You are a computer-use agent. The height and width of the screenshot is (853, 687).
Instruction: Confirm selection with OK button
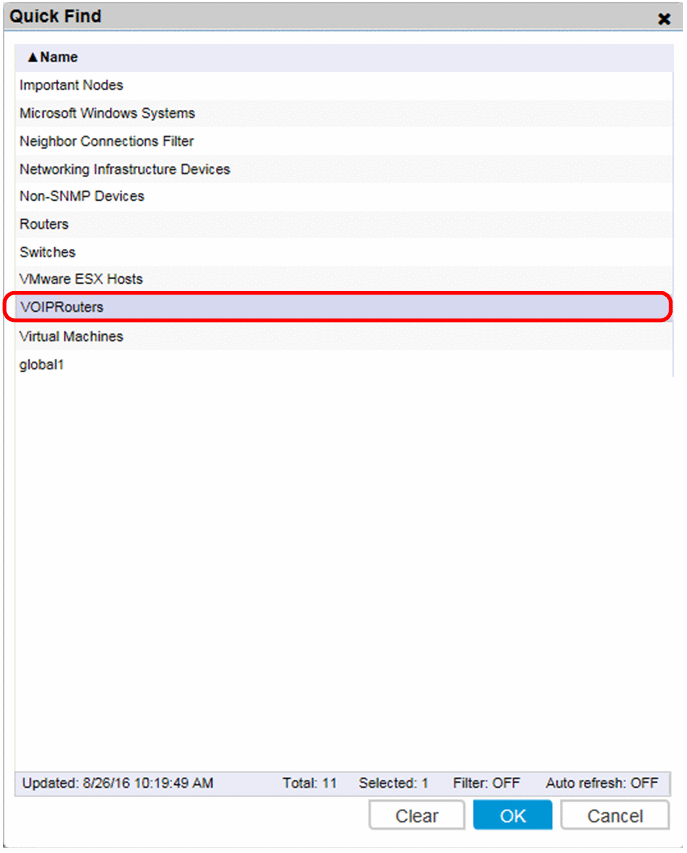click(x=513, y=816)
